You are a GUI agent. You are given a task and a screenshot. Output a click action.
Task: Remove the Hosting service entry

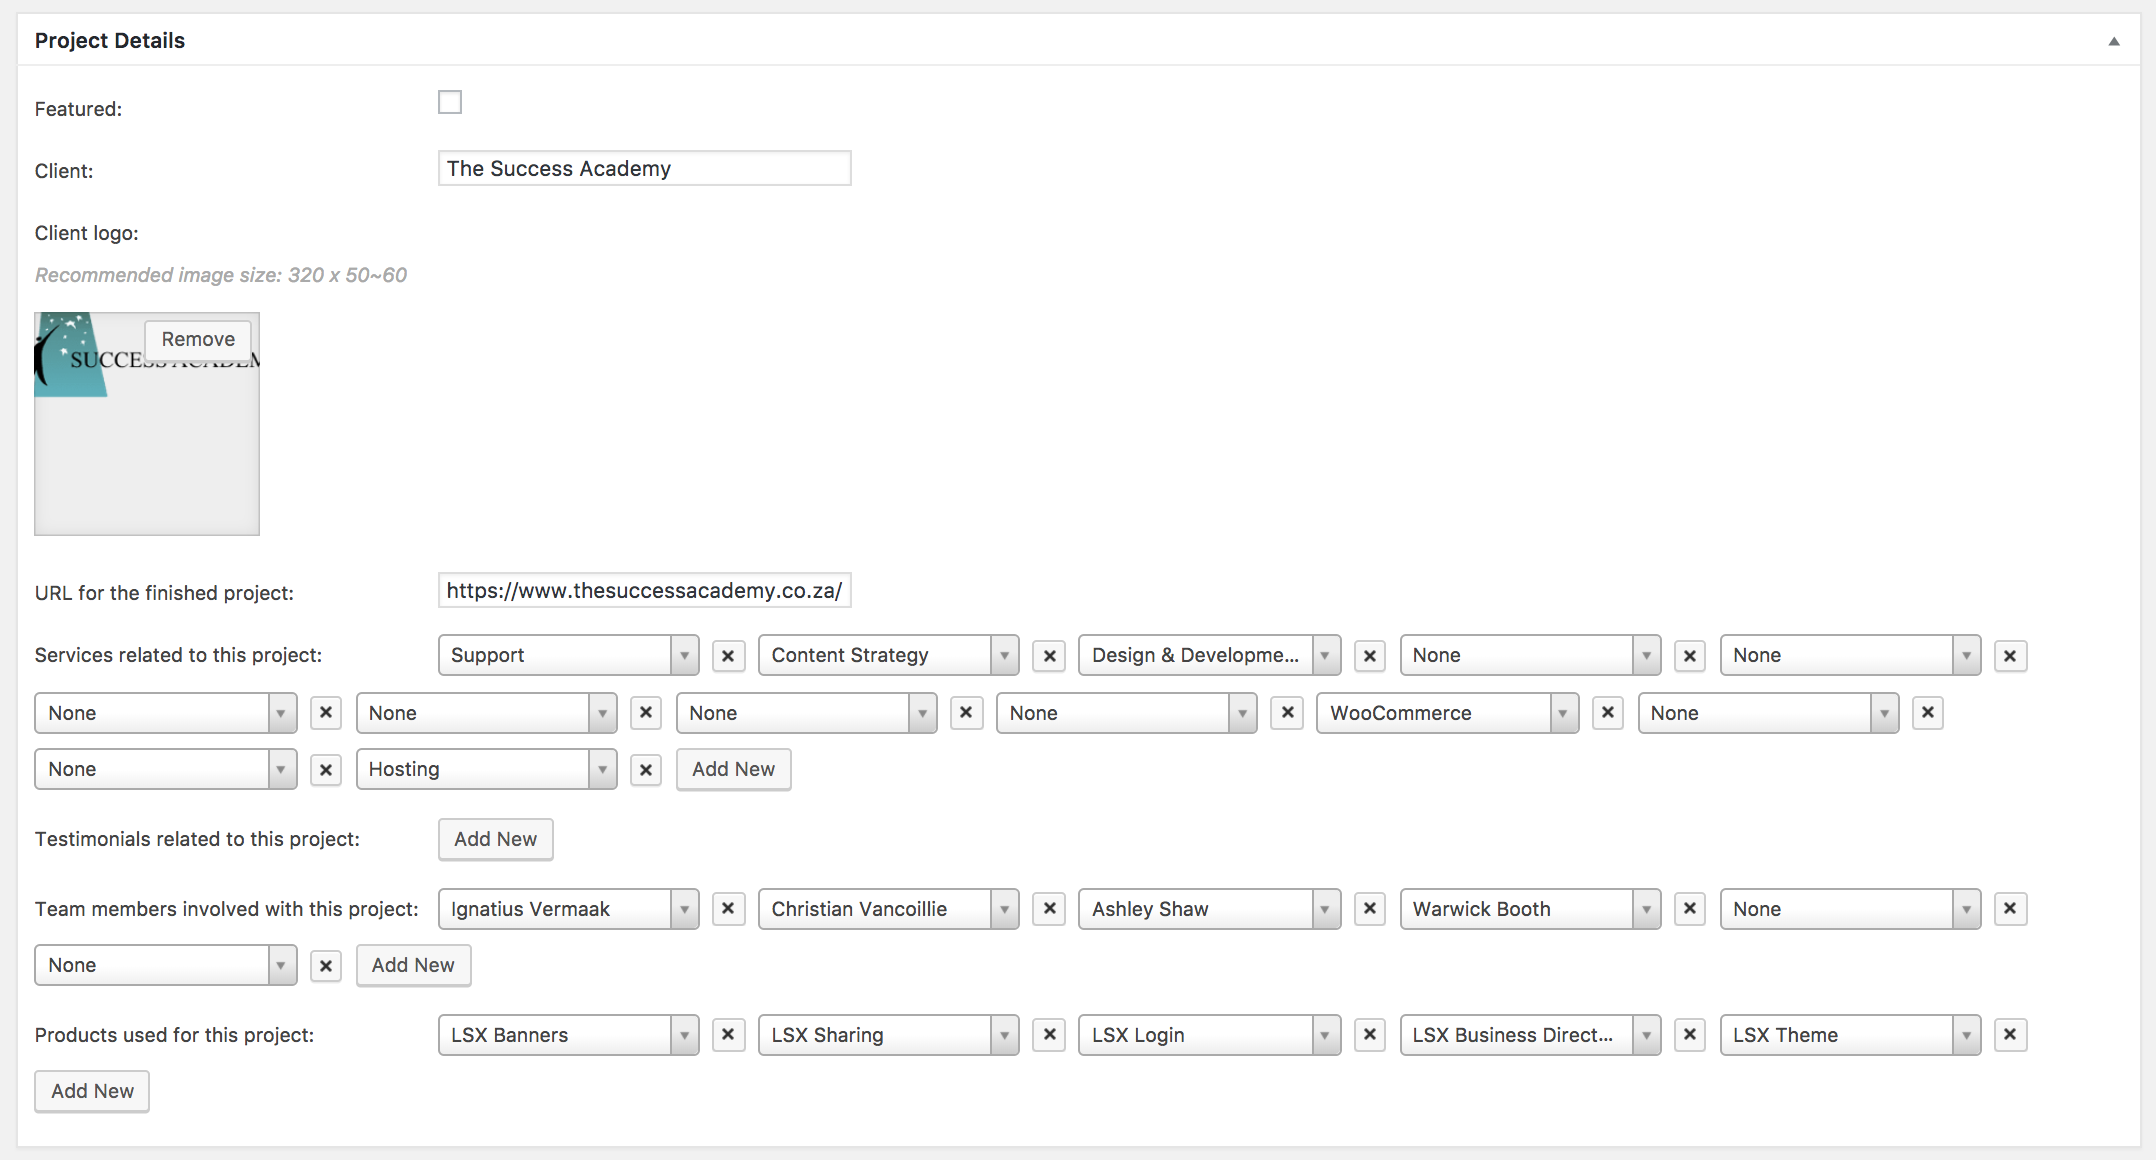pyautogui.click(x=646, y=770)
